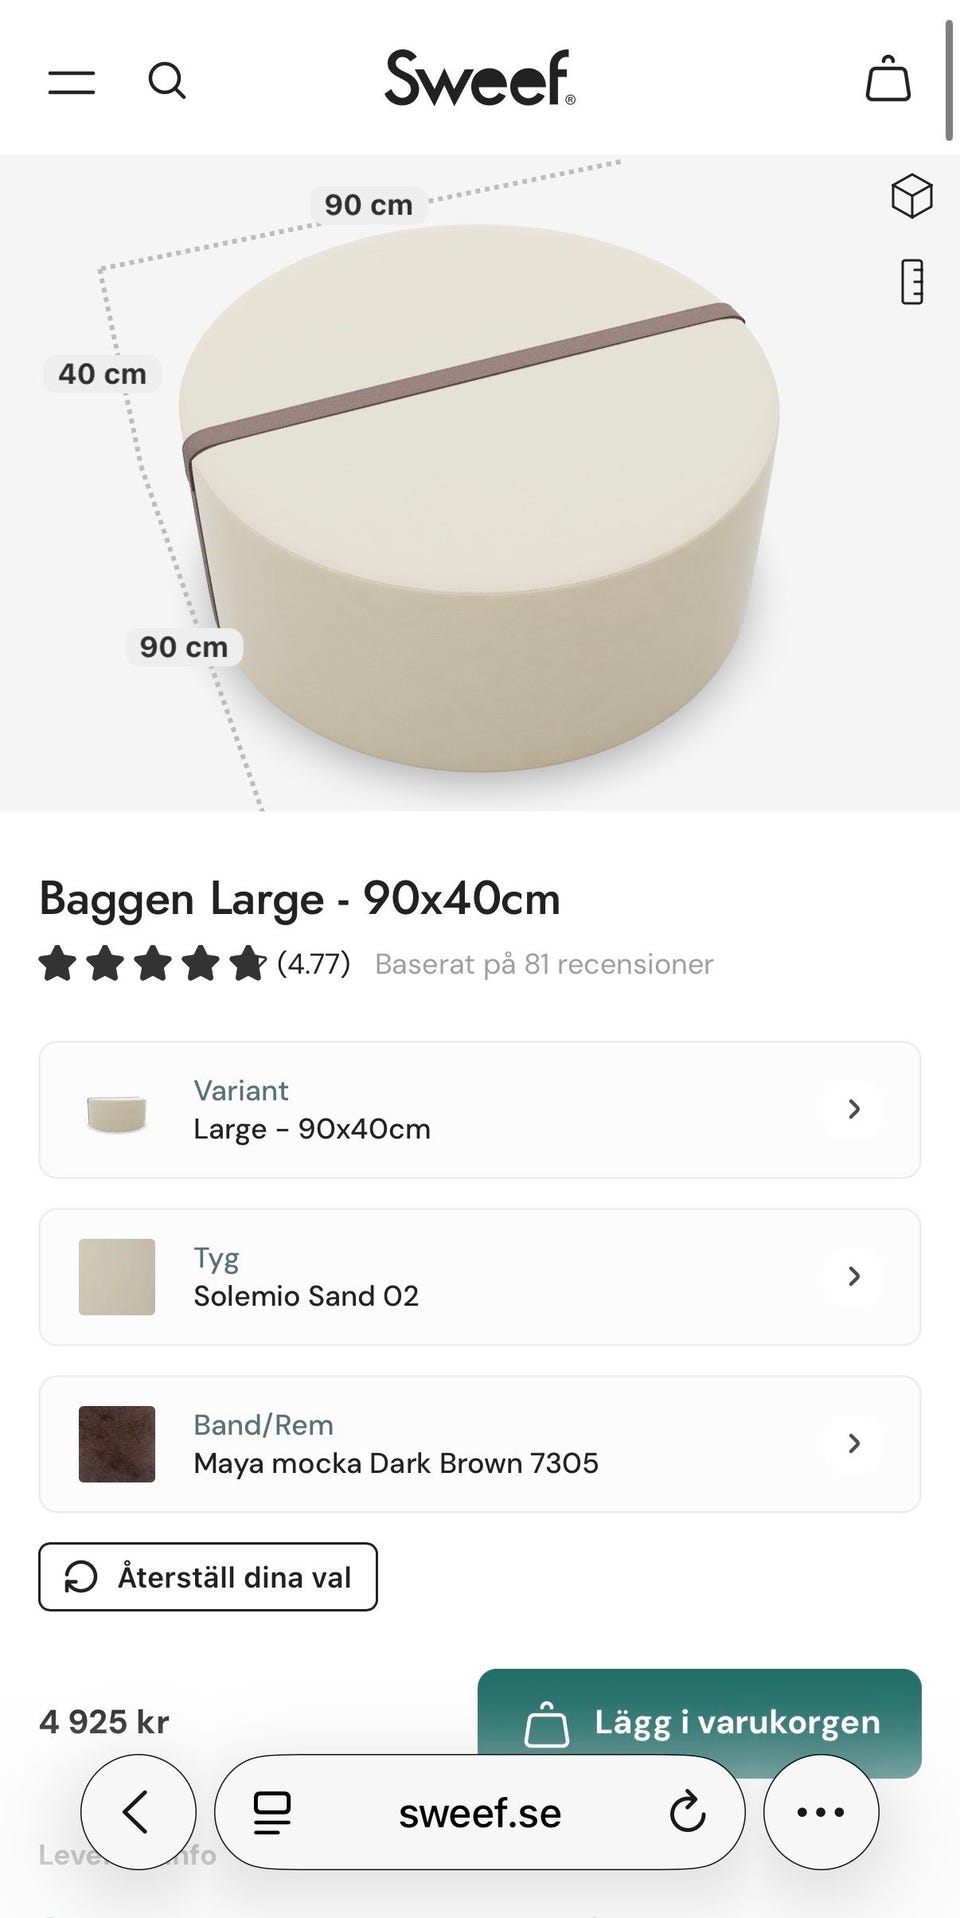Open the shopping bag cart
This screenshot has height=1918, width=960.
887,79
